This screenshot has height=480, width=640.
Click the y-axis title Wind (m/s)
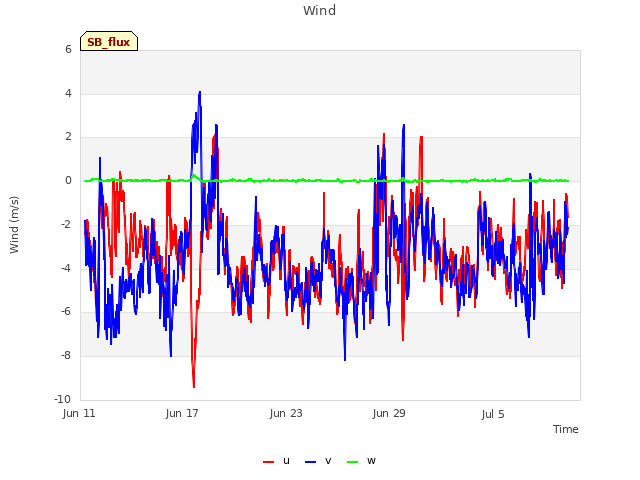(x=14, y=225)
